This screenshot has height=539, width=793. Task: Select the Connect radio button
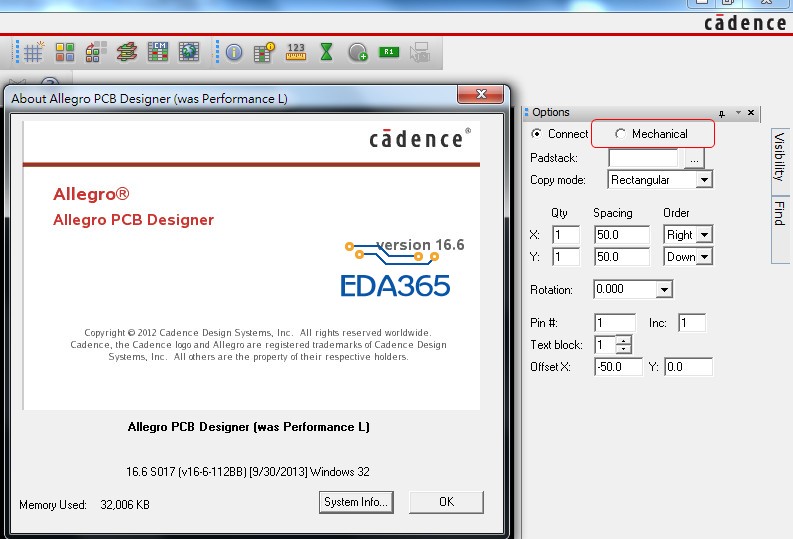pos(536,133)
